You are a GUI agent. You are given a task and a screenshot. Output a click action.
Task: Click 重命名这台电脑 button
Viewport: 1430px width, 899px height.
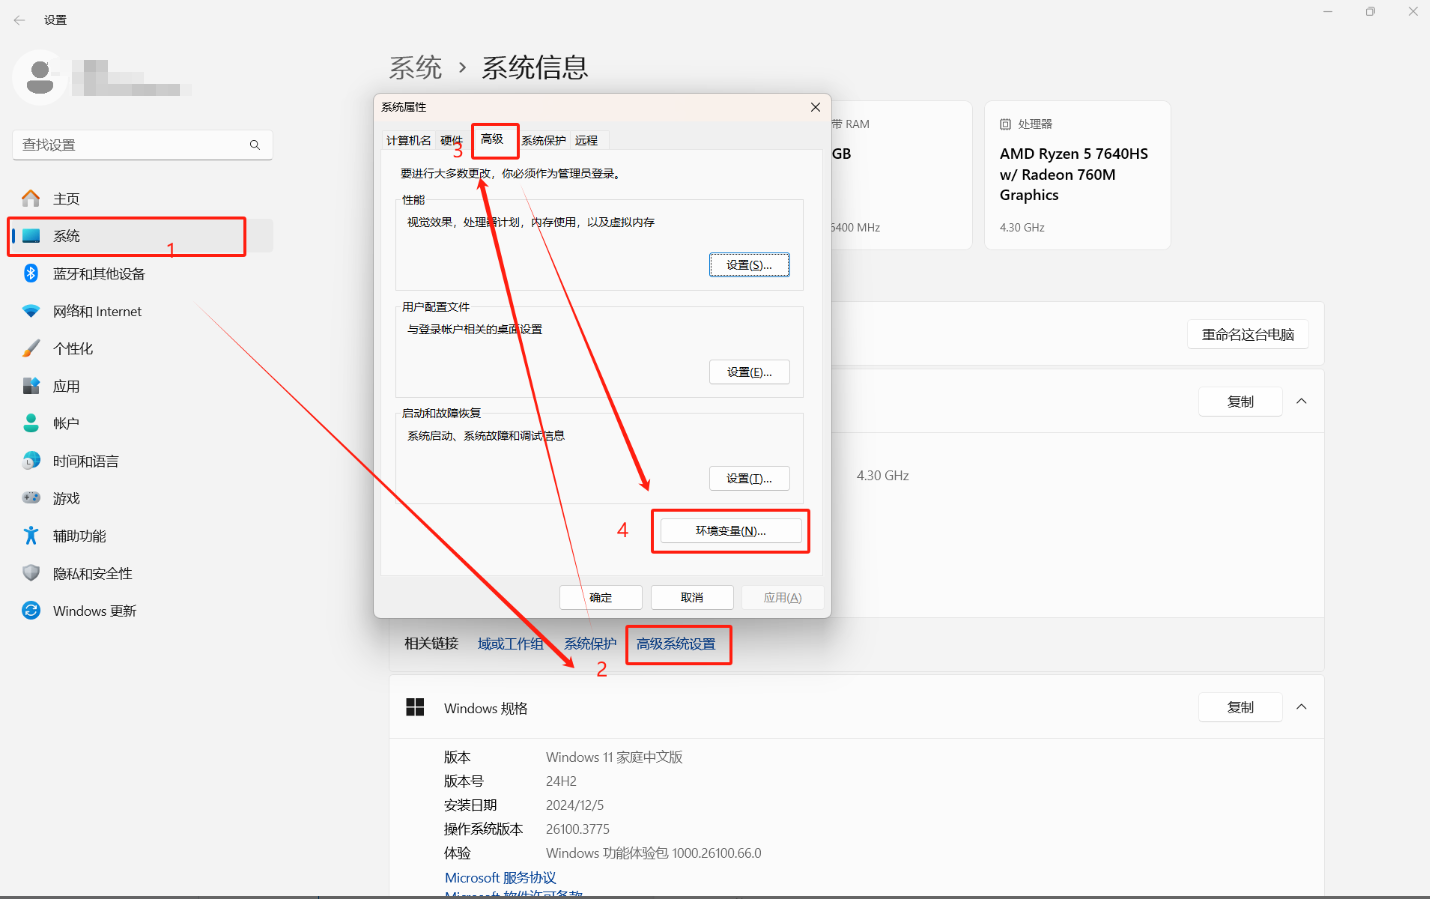[1248, 335]
